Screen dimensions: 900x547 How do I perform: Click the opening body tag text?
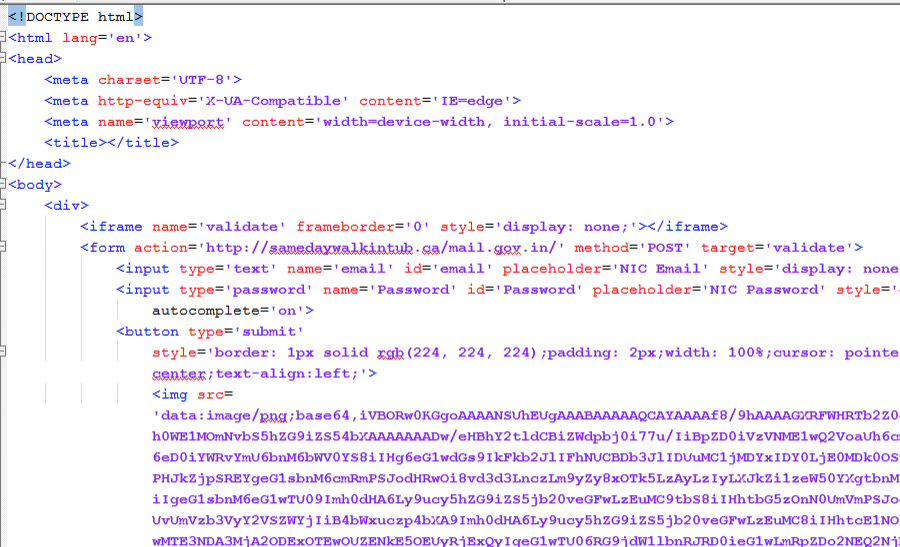point(35,184)
